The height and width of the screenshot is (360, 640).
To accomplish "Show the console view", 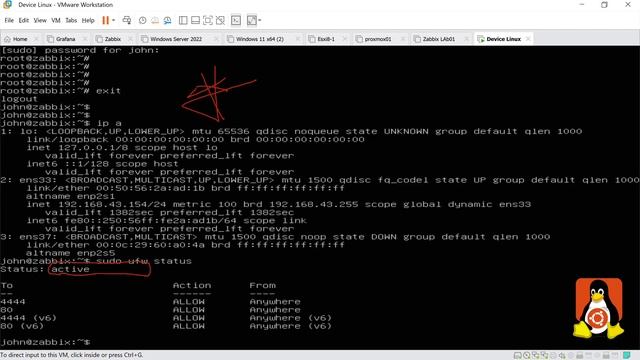I will (236, 20).
